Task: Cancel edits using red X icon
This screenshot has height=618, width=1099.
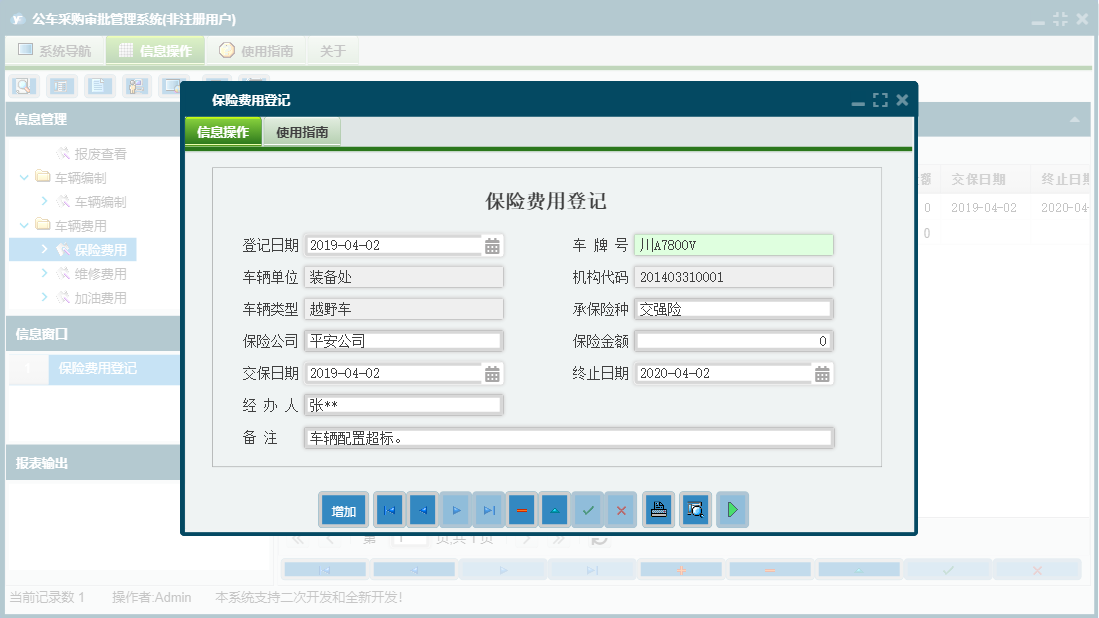Action: point(621,510)
